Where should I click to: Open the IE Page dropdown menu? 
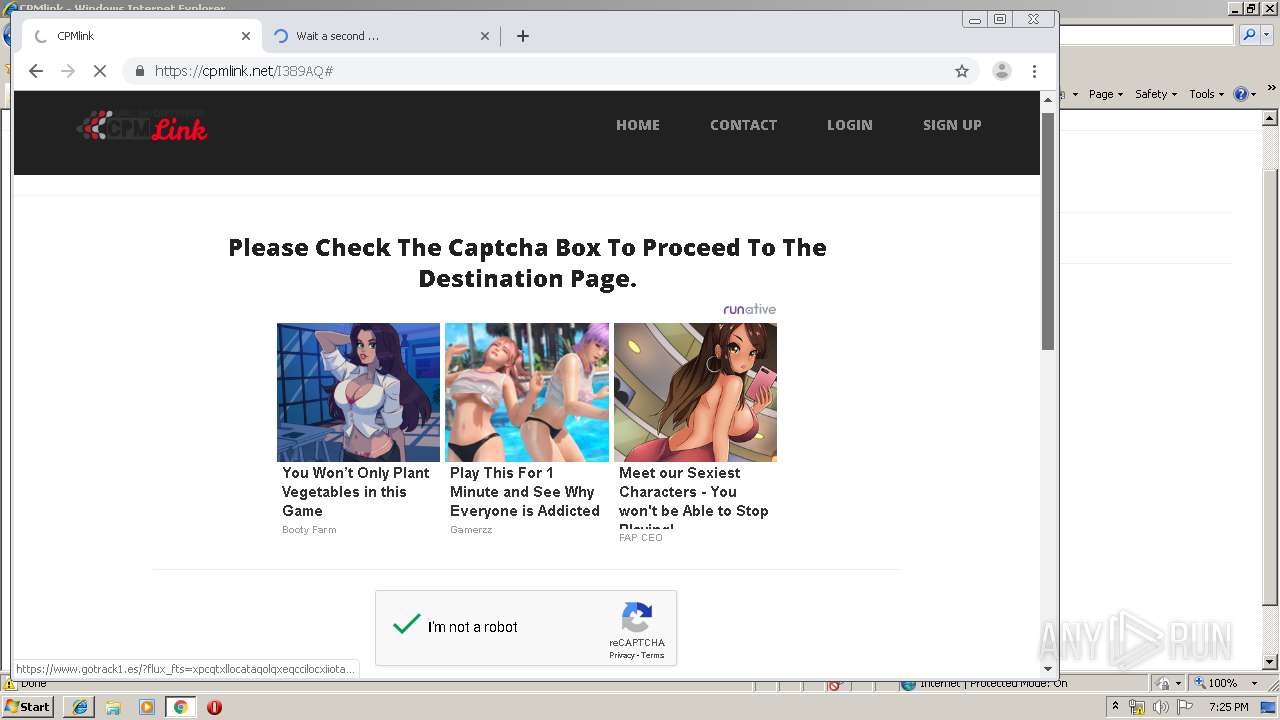(1106, 94)
